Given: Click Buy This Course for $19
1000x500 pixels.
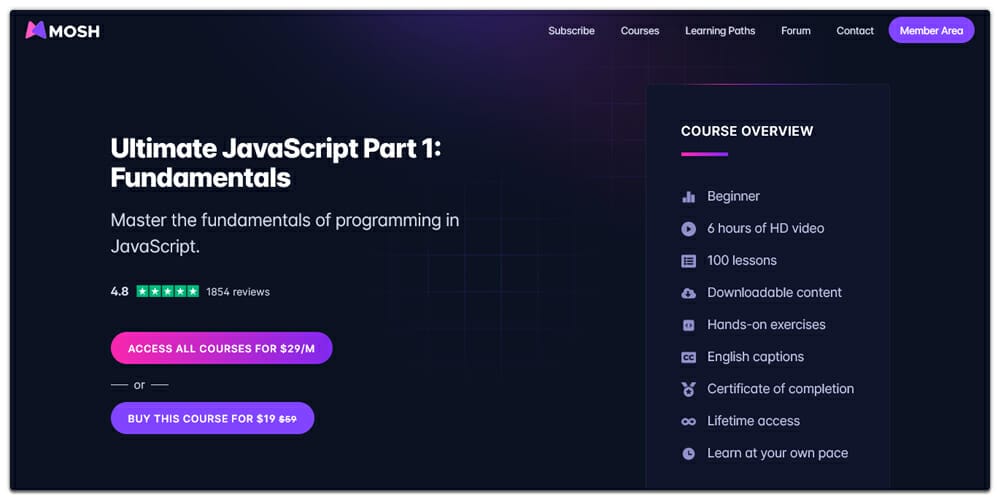Looking at the screenshot, I should [212, 418].
